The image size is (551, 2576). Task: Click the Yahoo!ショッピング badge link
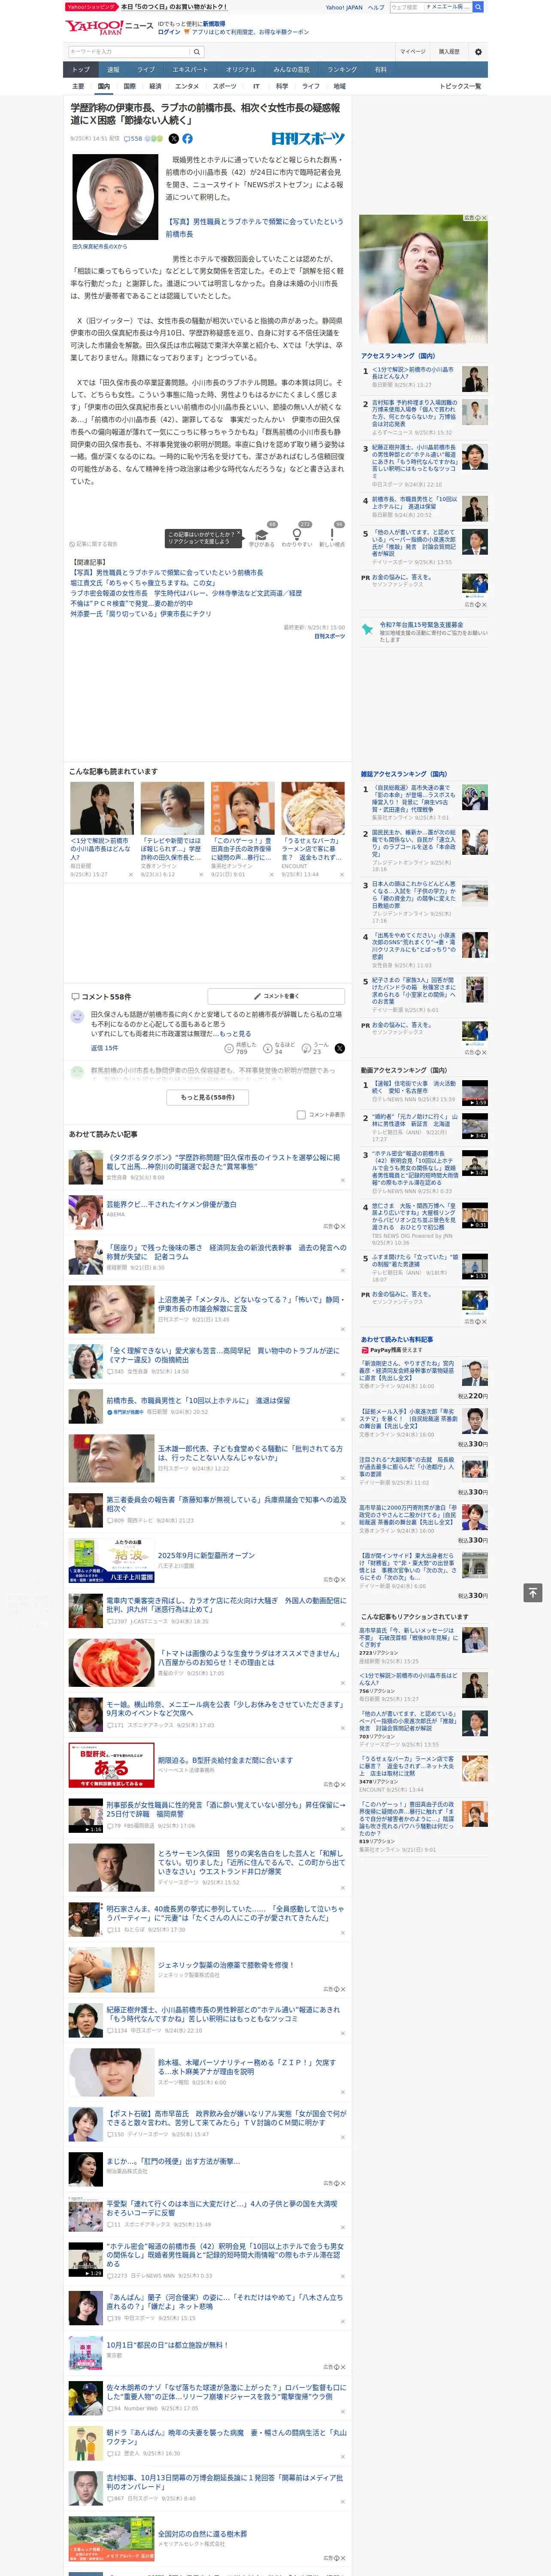coord(91,7)
